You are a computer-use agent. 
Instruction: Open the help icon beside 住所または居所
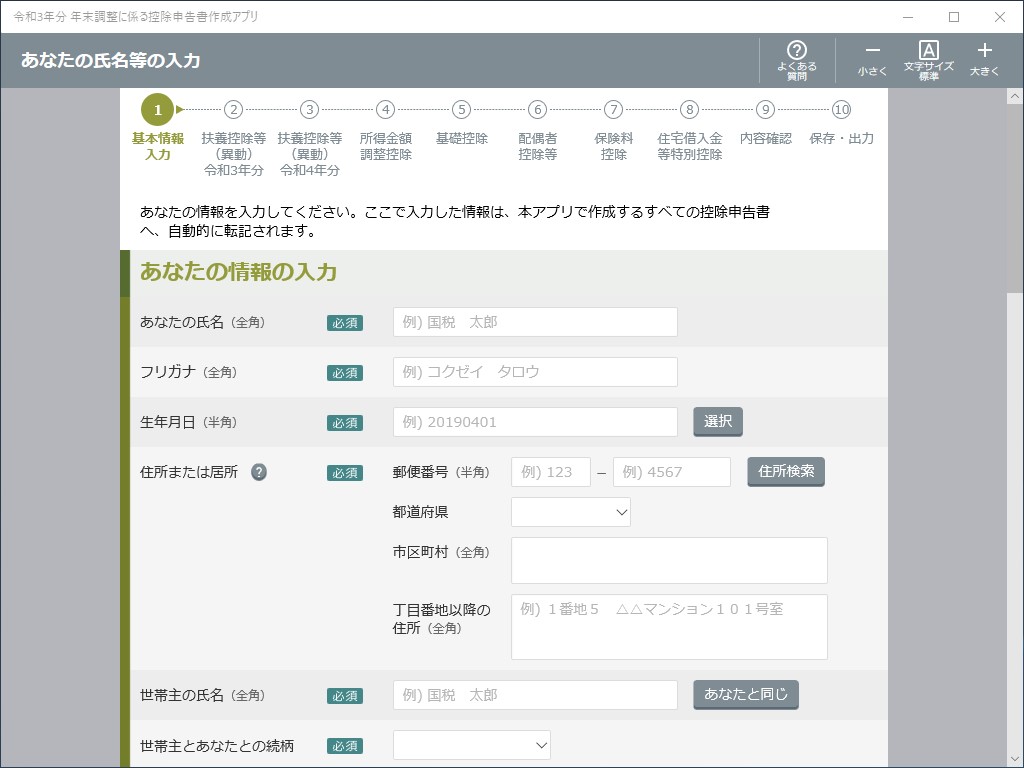pos(258,471)
